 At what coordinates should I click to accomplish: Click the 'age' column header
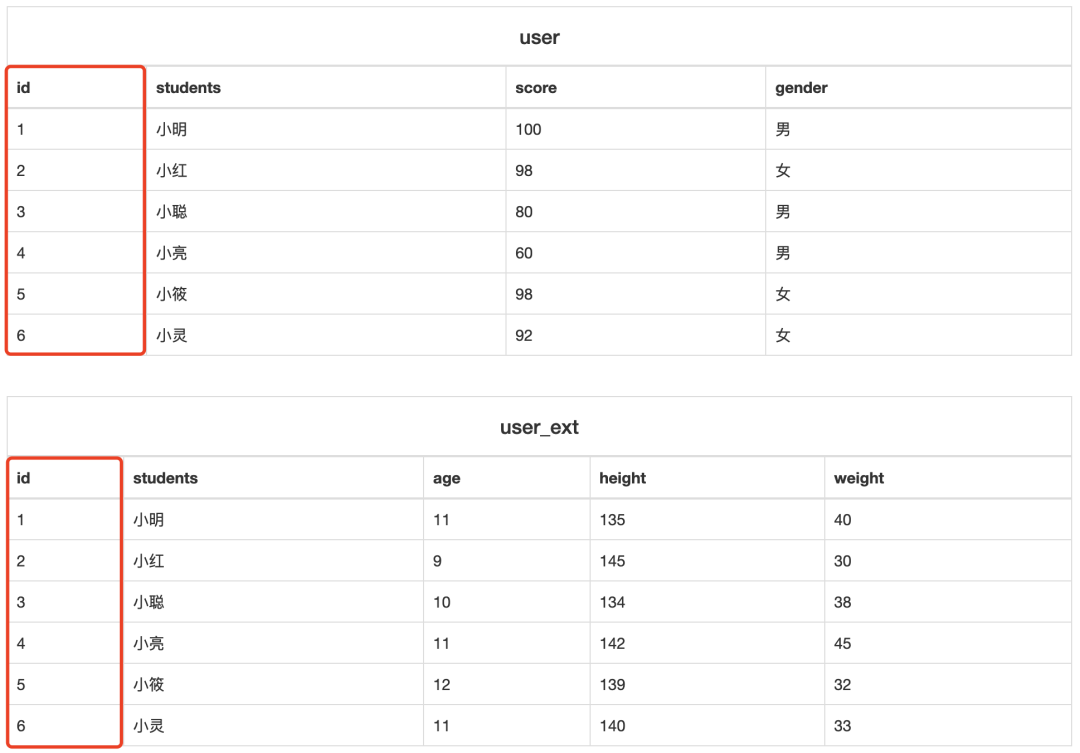446,478
